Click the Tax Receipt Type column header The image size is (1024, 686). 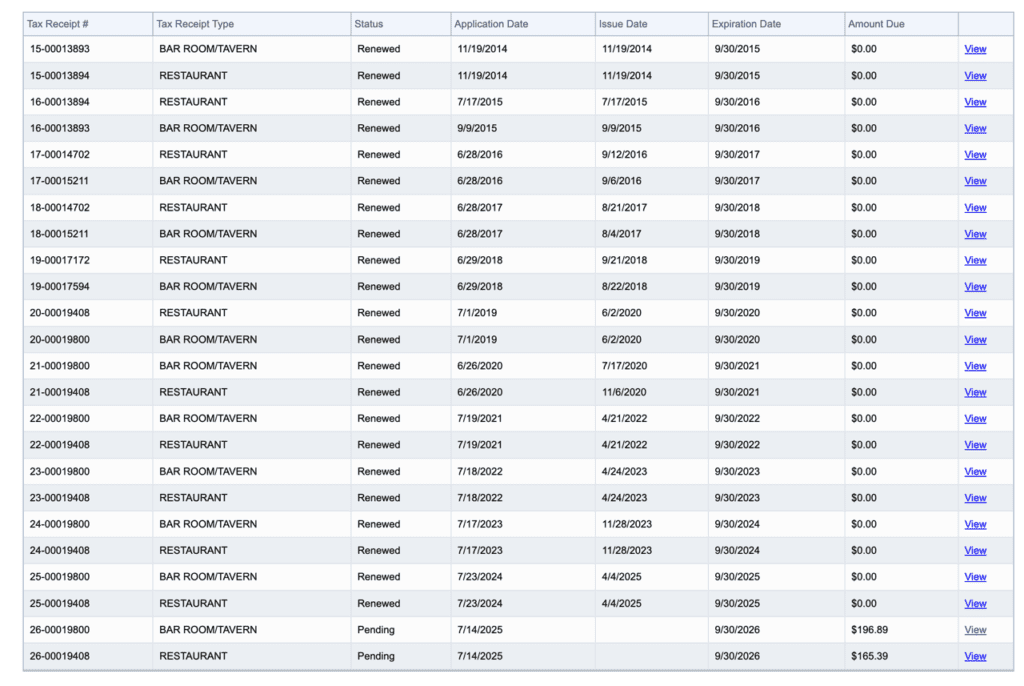pos(195,24)
